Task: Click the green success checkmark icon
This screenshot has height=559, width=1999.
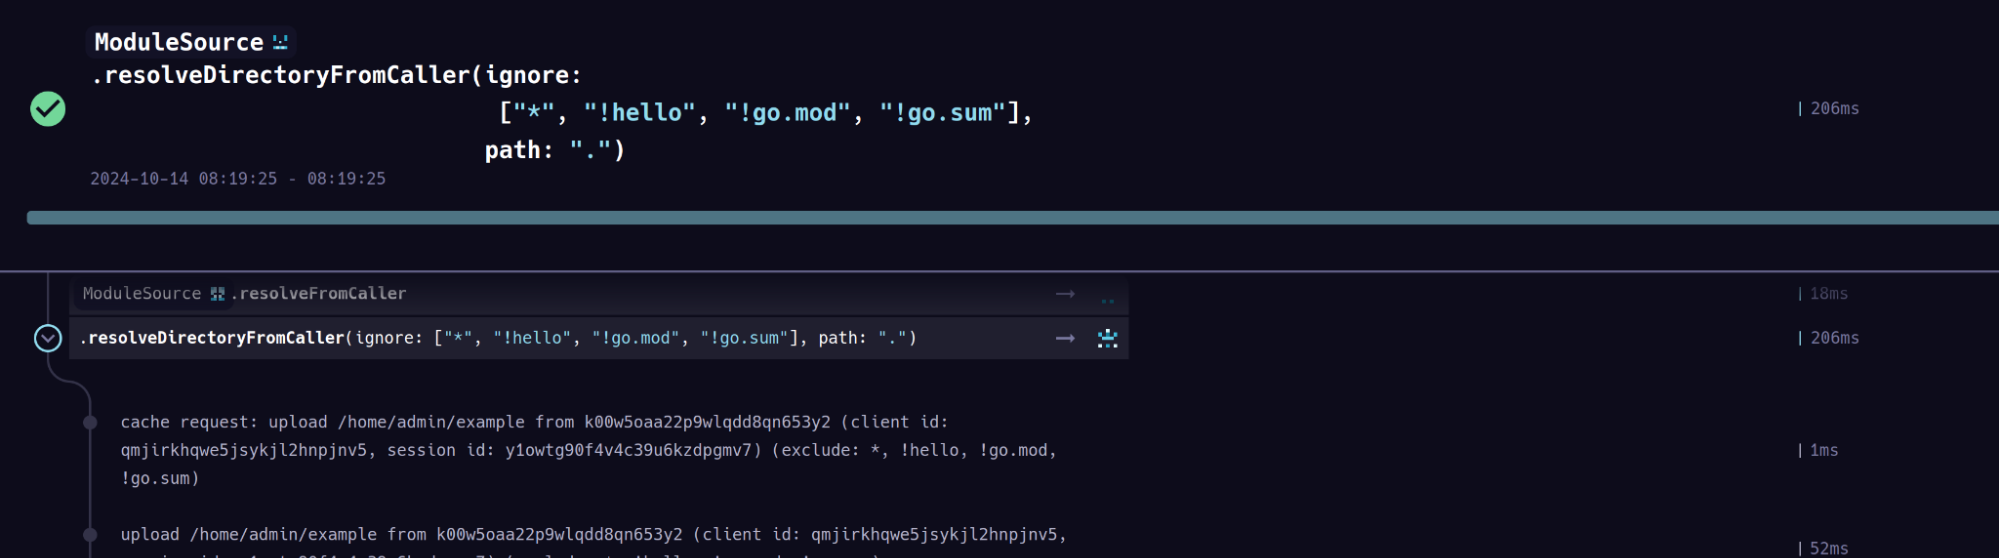Action: [48, 109]
